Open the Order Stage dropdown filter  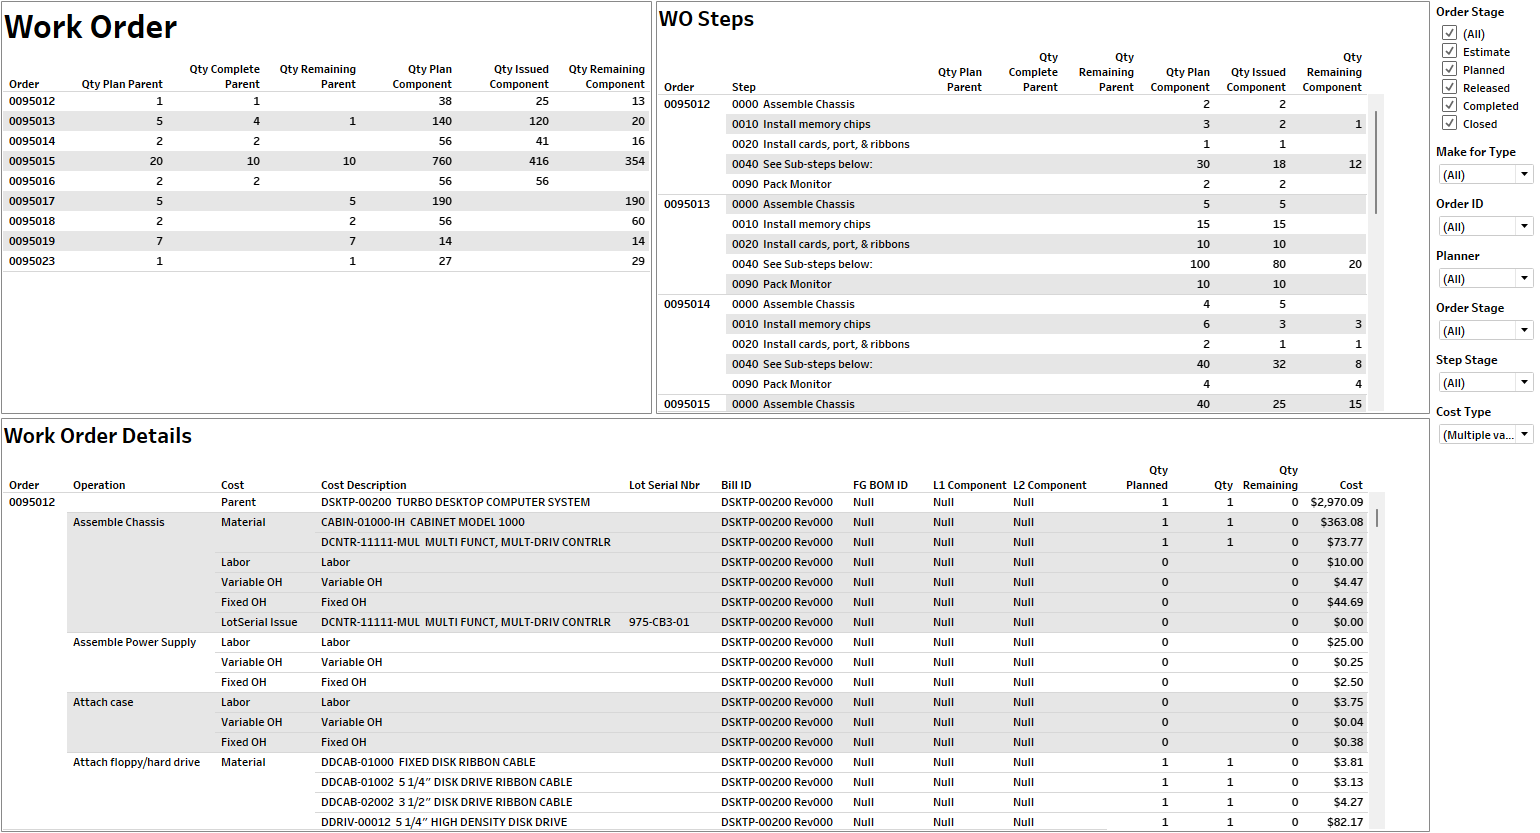[1485, 331]
